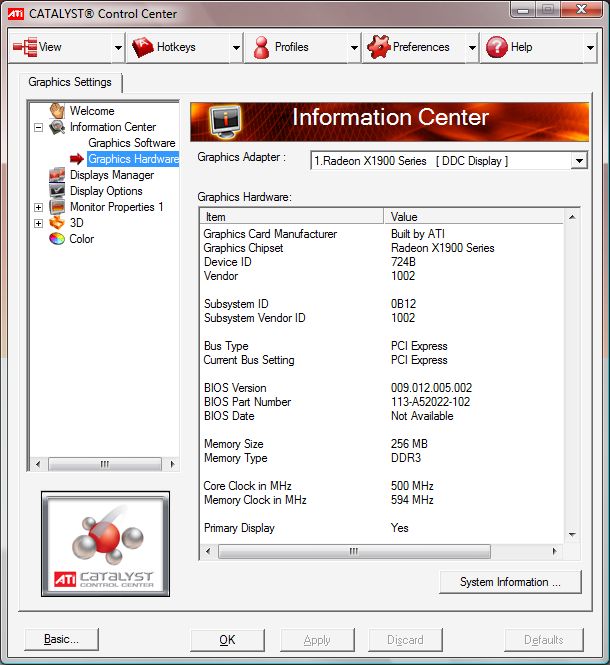The width and height of the screenshot is (610, 665).
Task: Click the tree panel horizontal scrollbar thumb
Action: (105, 464)
